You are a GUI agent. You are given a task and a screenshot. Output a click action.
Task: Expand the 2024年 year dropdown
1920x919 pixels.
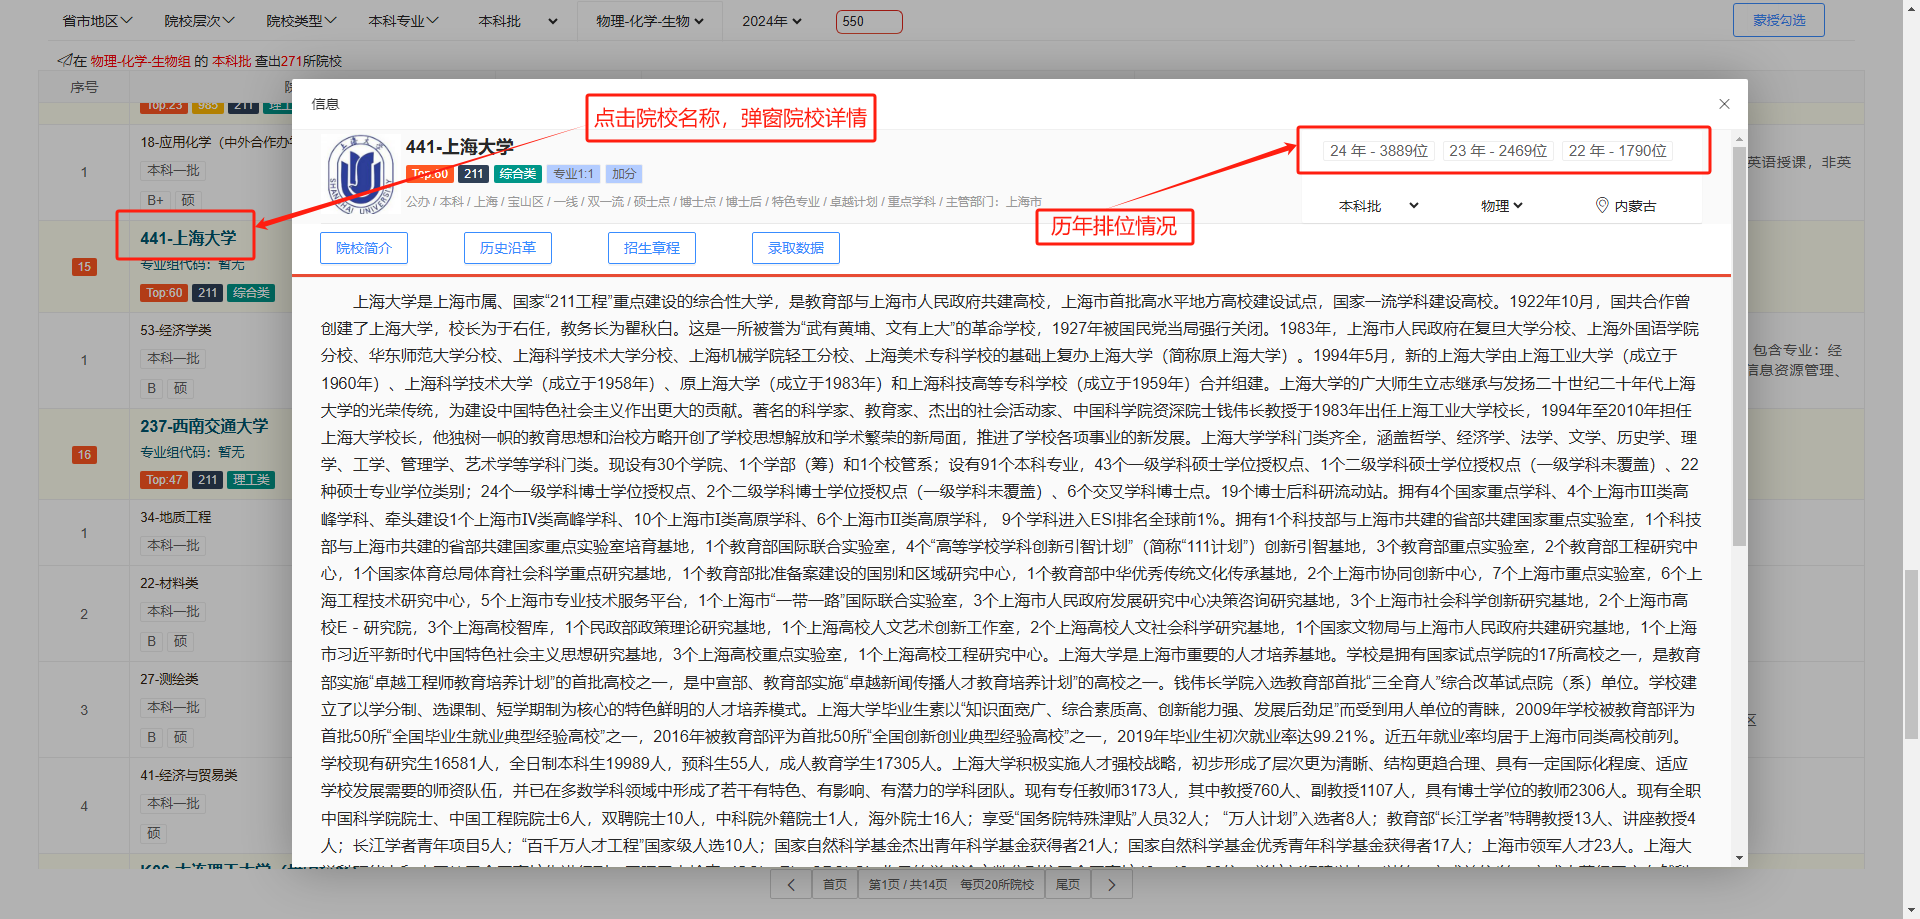(x=771, y=21)
